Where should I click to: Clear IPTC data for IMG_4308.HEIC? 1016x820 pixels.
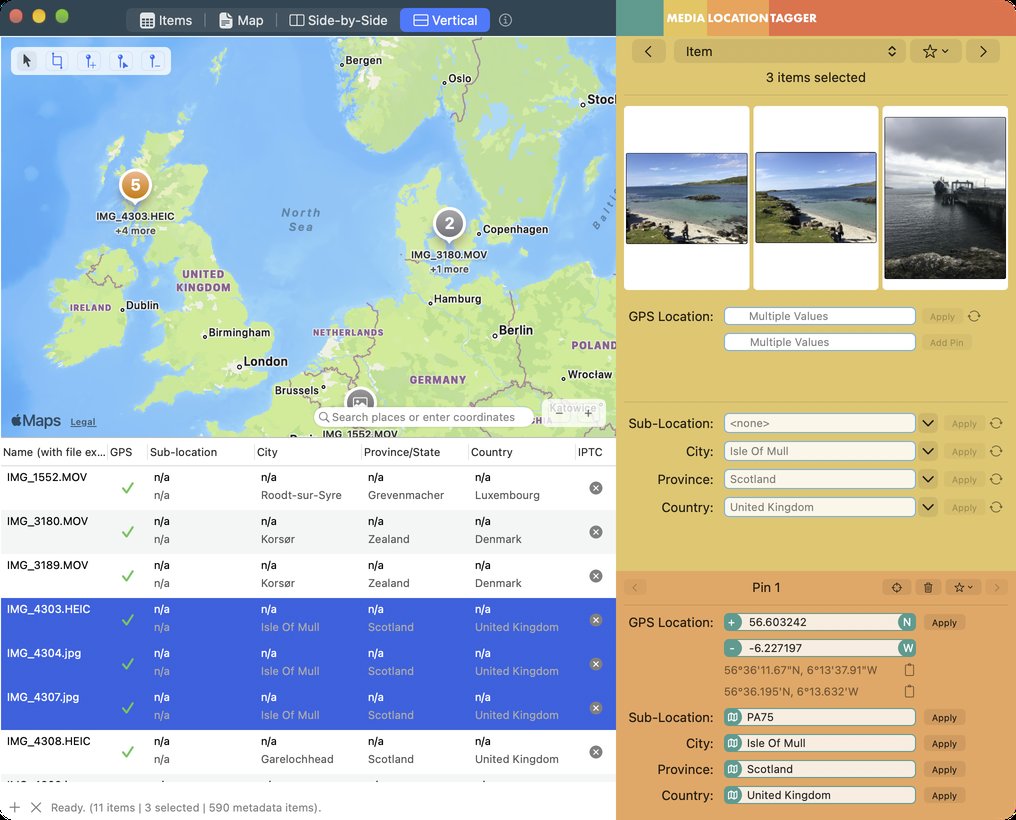pos(596,752)
